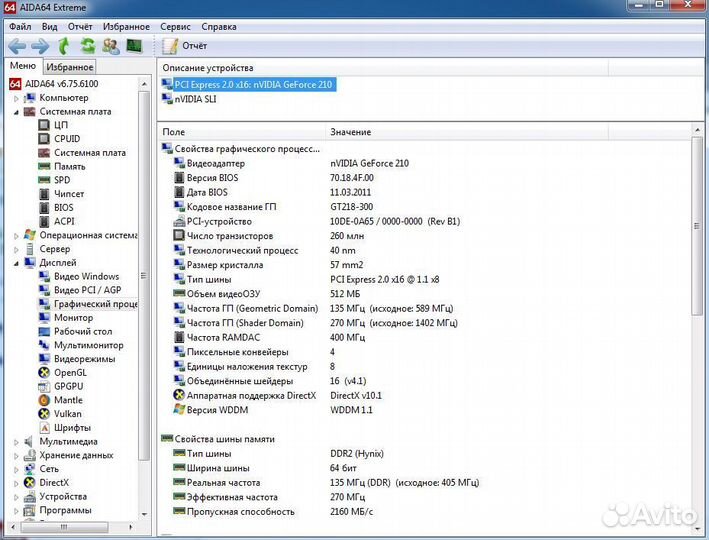Open the Справка menu

click(x=219, y=27)
